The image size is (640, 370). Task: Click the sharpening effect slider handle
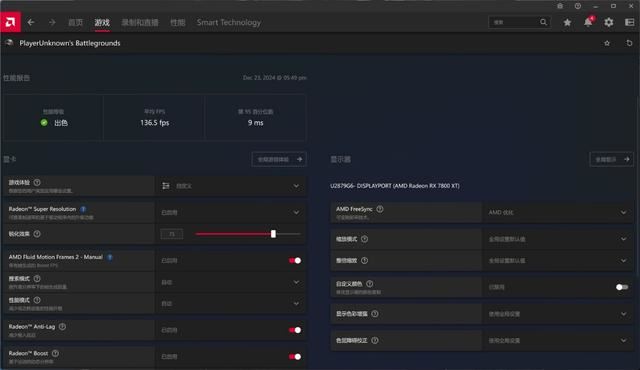273,234
